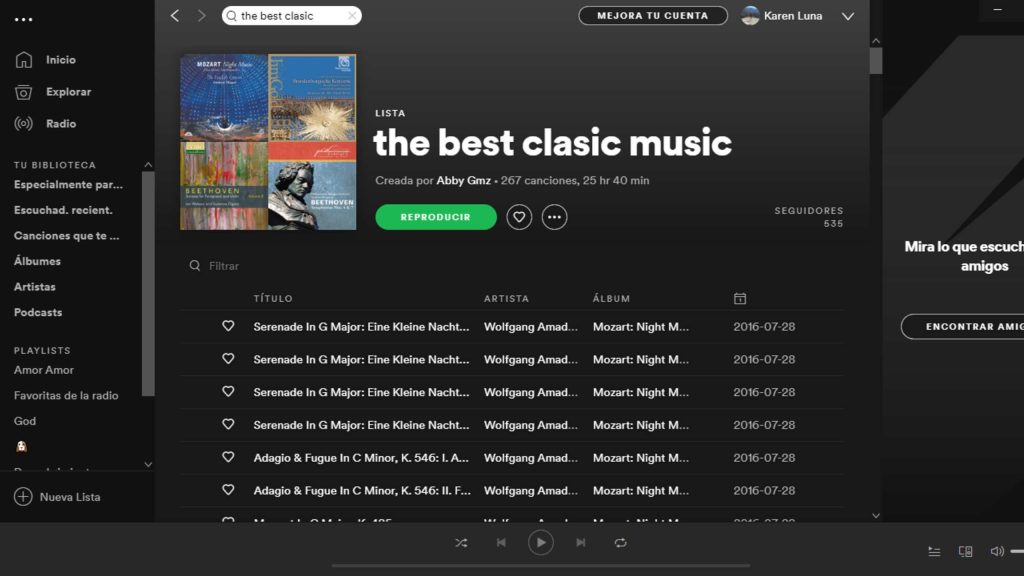Viewport: 1024px width, 576px height.
Task: Click main scrollbar up arrow
Action: 876,40
